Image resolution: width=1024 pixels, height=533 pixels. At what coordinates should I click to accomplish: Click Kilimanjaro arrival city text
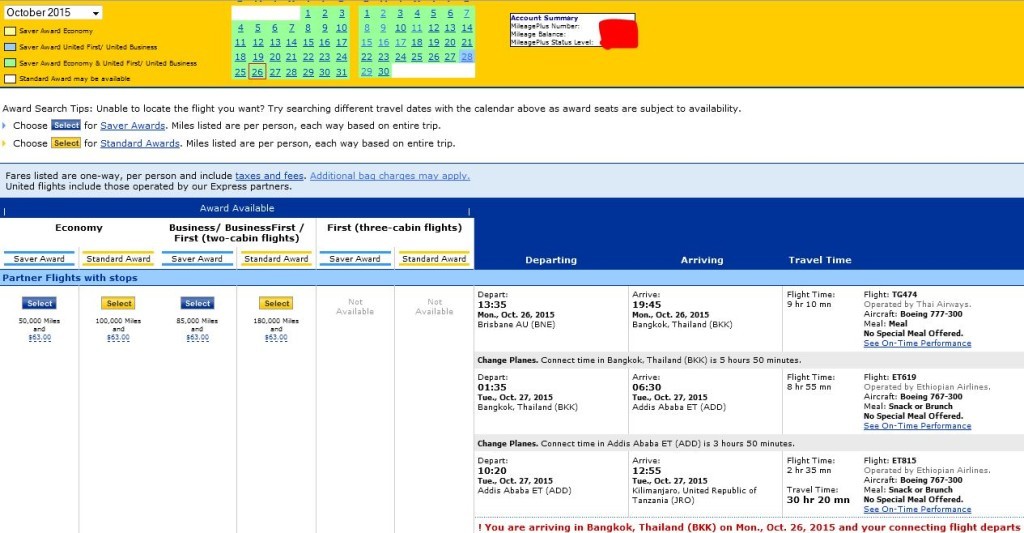694,495
